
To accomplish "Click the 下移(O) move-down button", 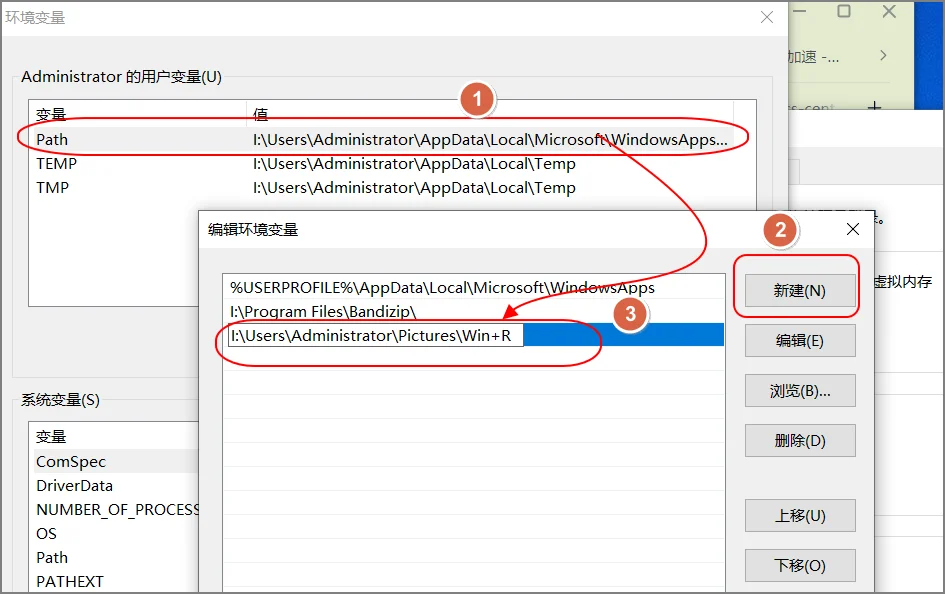I will (x=799, y=564).
